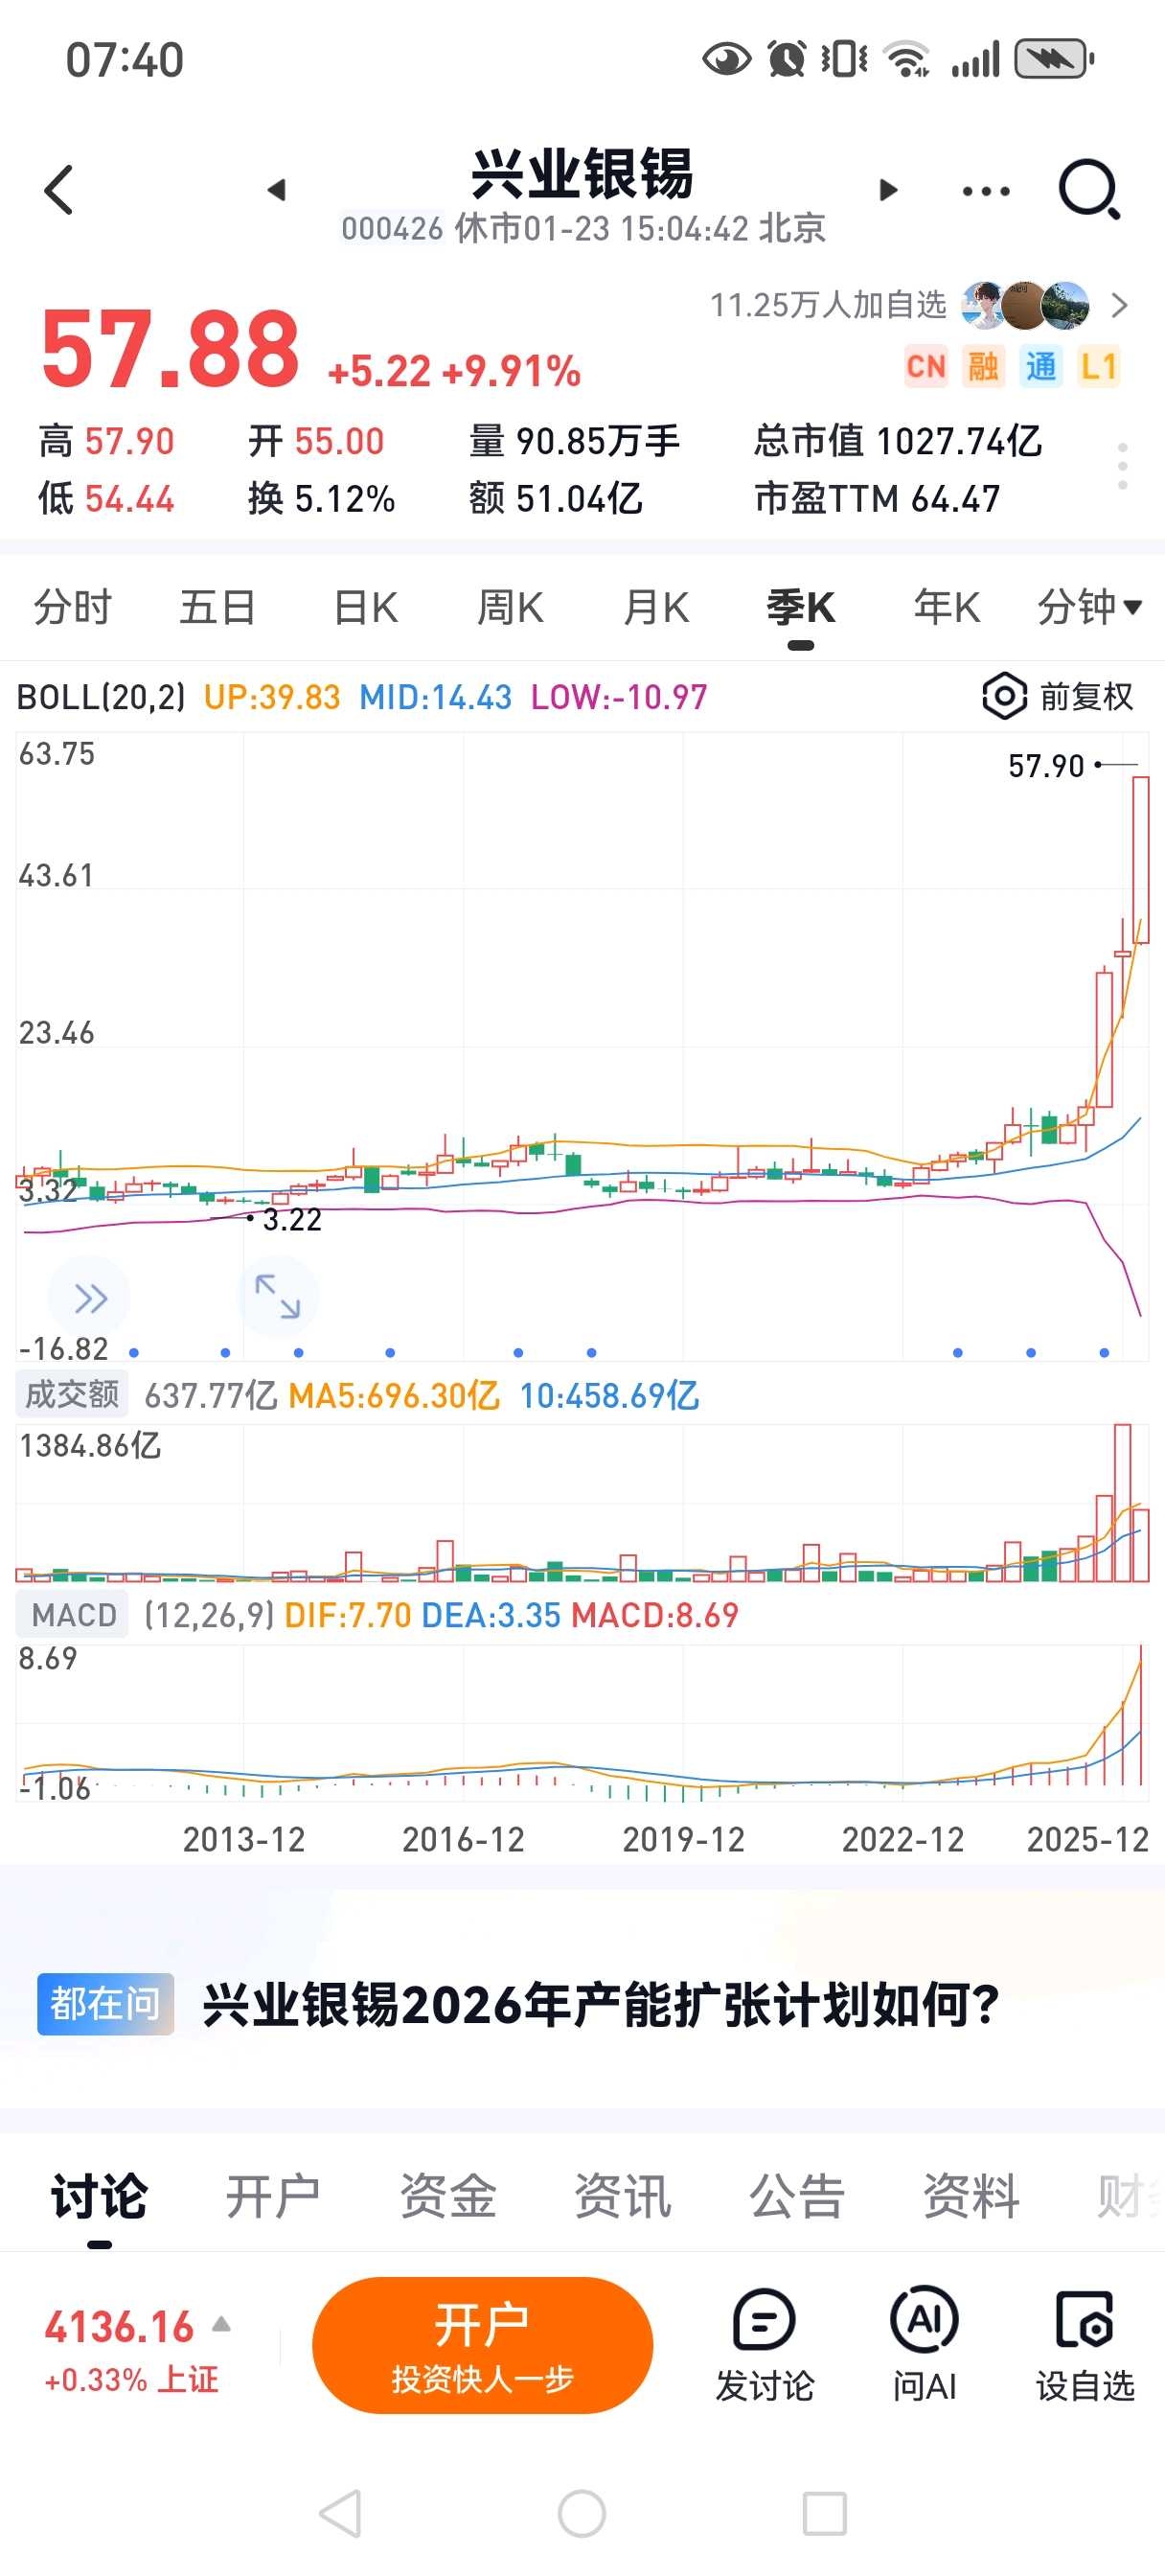1165x2576 pixels.
Task: Open the 前复权 adjustment settings
Action: 1086,696
